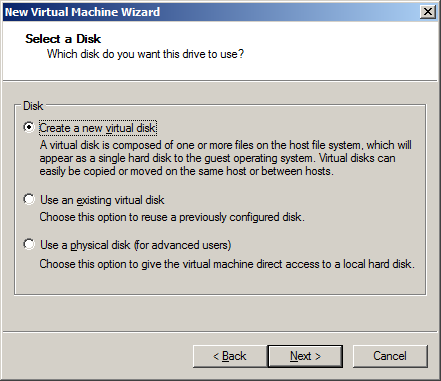Cancel the New Virtual Machine Wizard
This screenshot has width=441, height=381.
(x=390, y=356)
